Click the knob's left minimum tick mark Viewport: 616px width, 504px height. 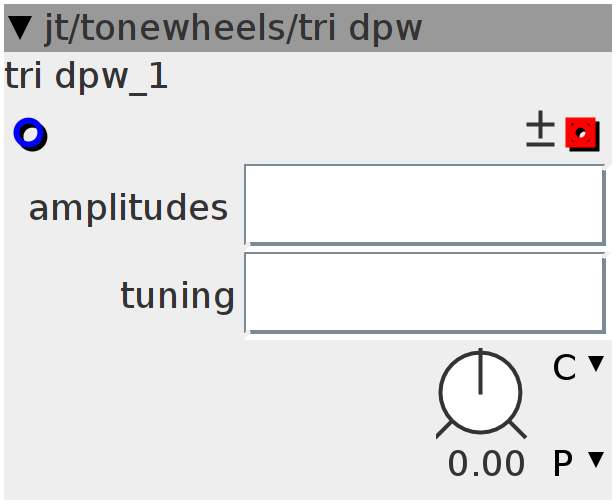pos(444,430)
